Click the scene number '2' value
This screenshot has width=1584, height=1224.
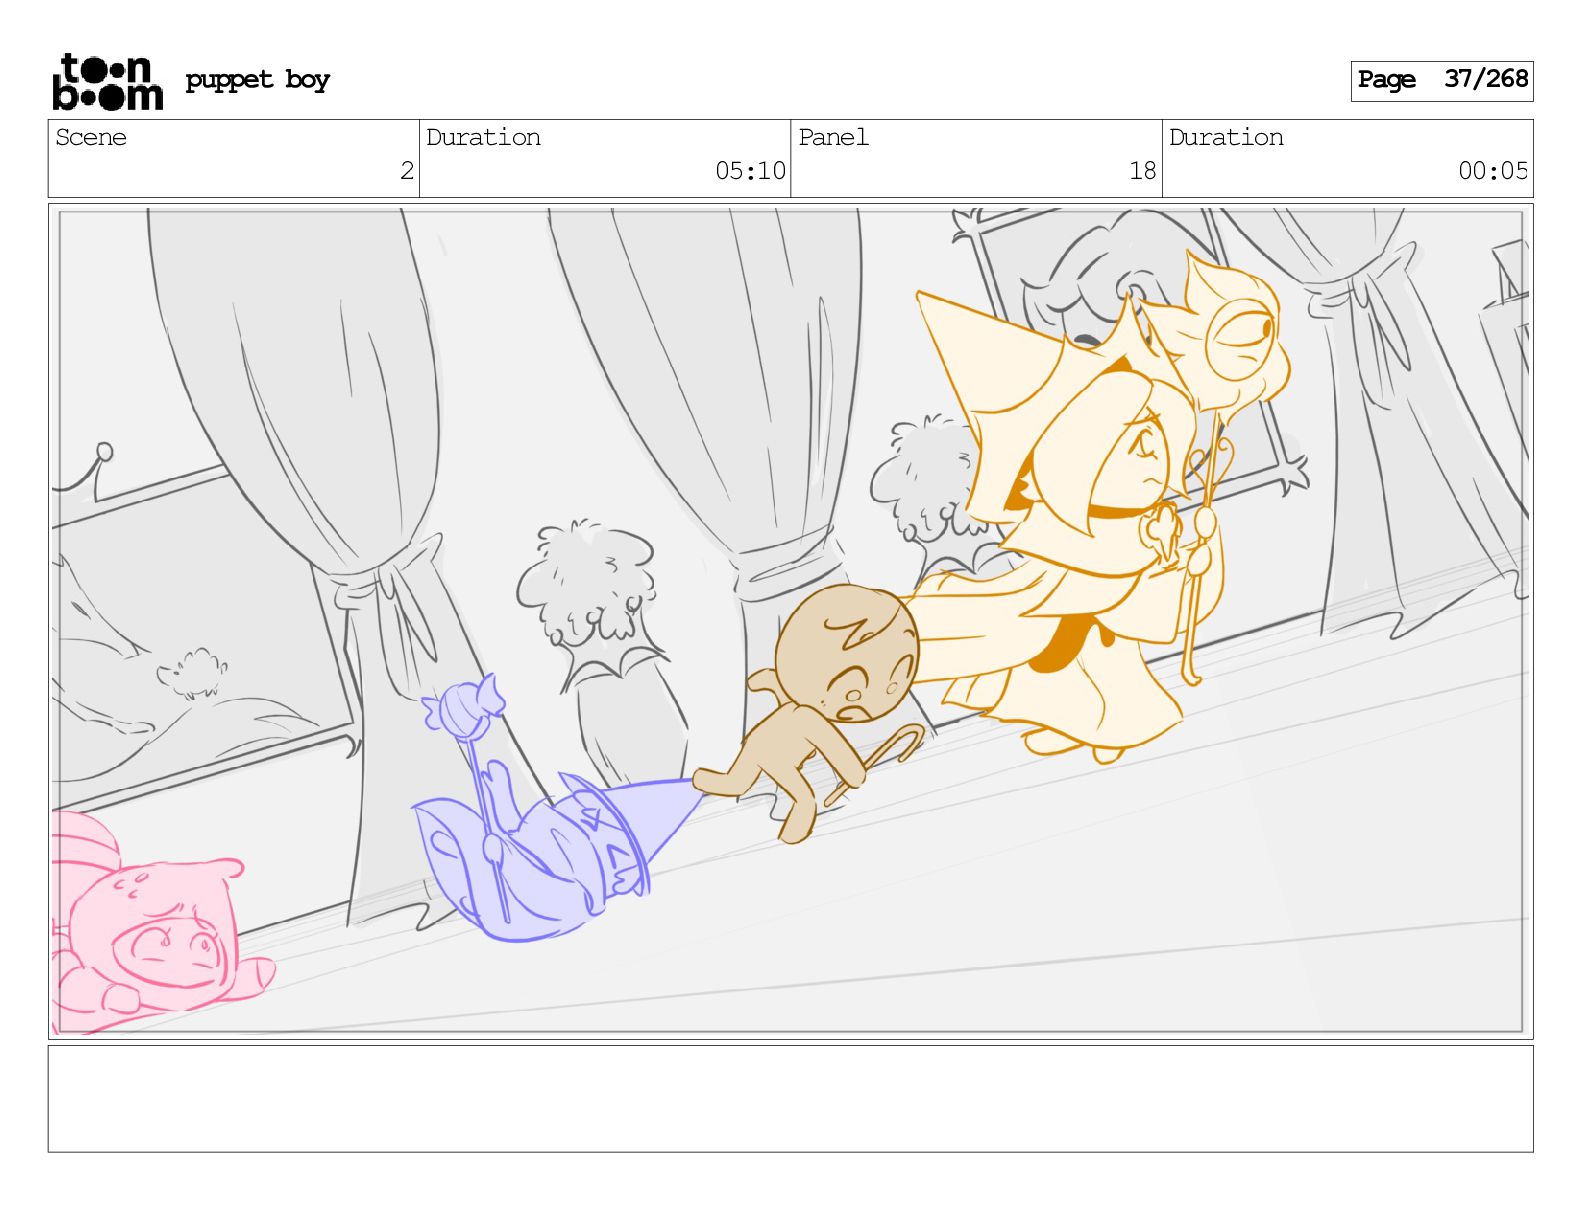406,171
